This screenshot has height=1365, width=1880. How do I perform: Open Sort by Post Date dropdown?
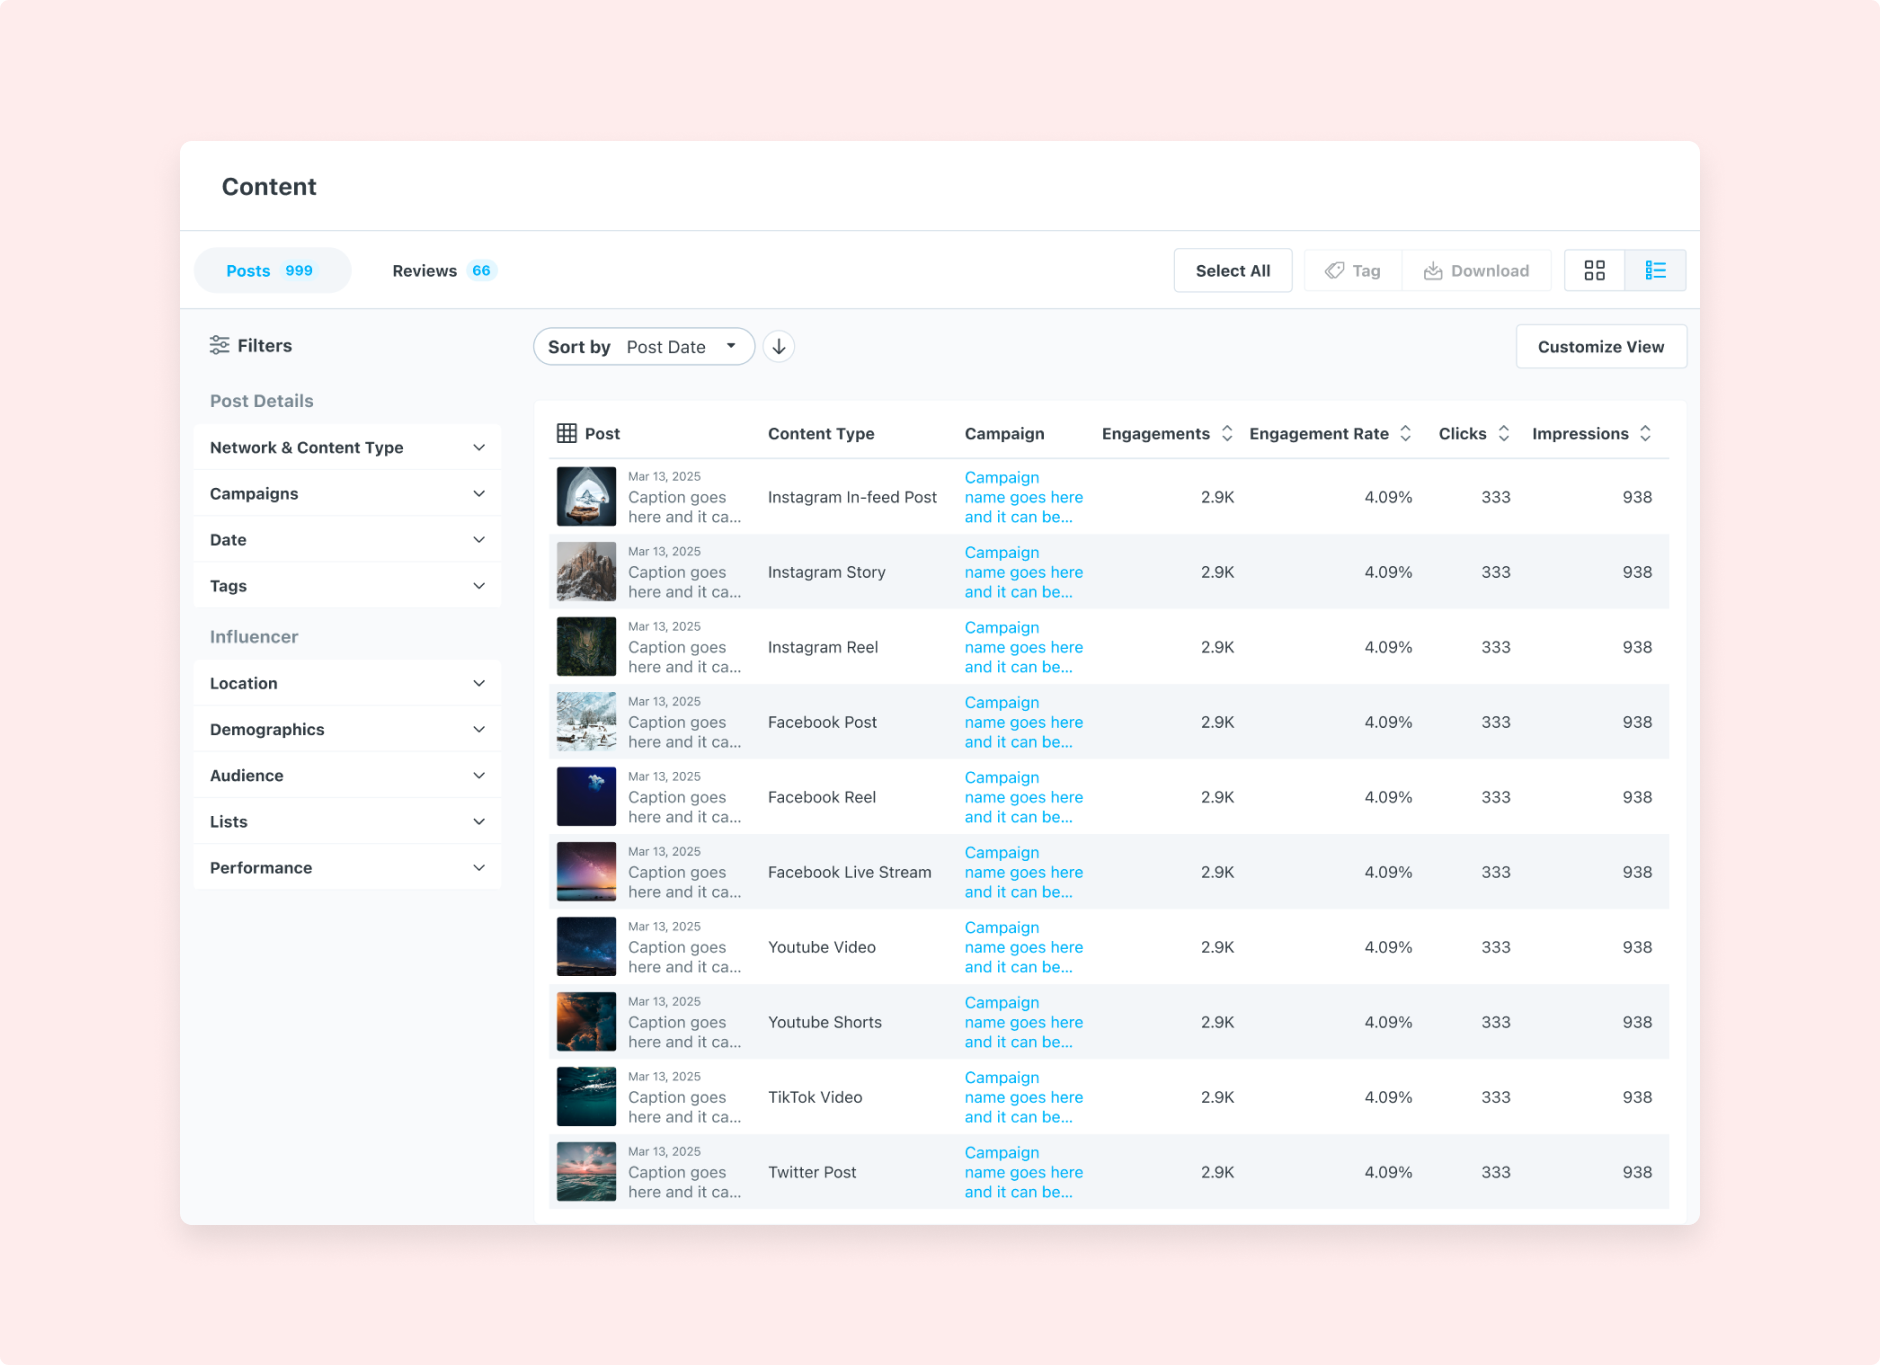644,347
